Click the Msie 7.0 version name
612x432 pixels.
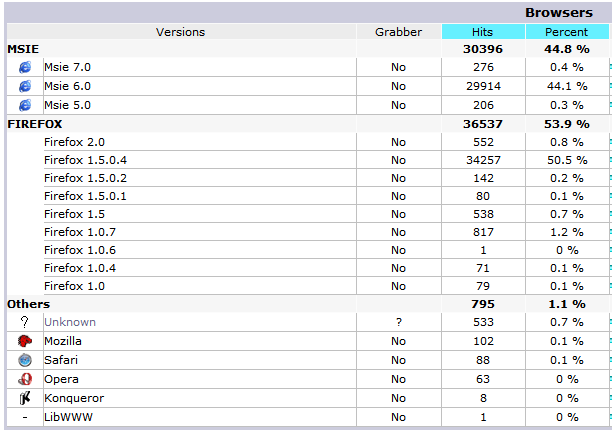pos(67,67)
